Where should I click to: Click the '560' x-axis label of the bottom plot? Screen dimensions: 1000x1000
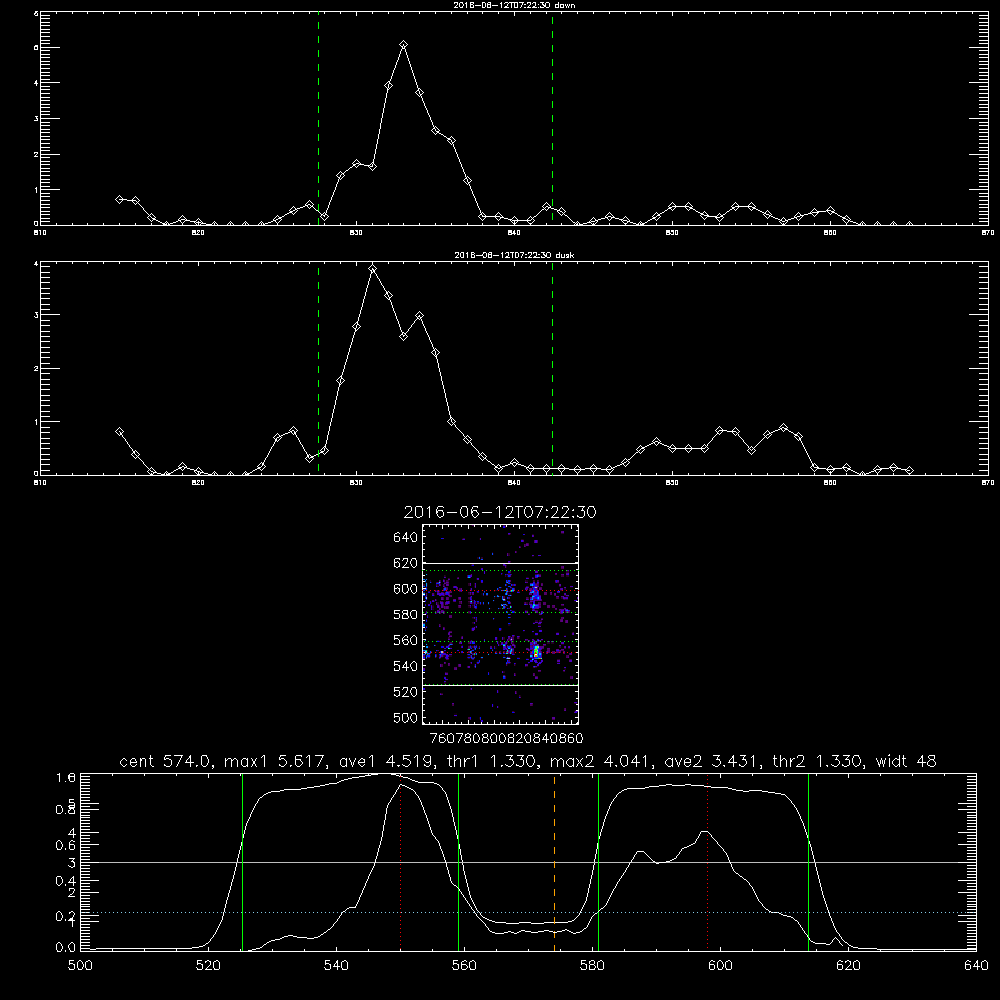pos(464,966)
